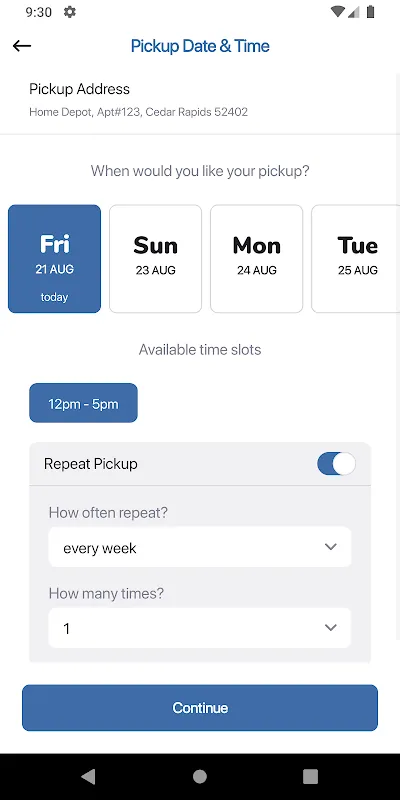Tap the cellular signal icon
The image size is (400, 800).
tap(354, 12)
